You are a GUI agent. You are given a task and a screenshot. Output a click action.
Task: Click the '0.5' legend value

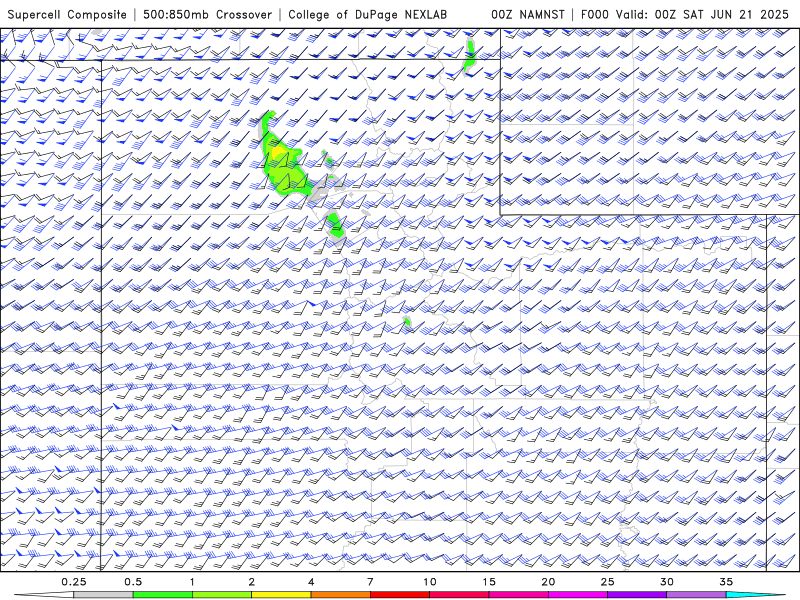[x=133, y=582]
